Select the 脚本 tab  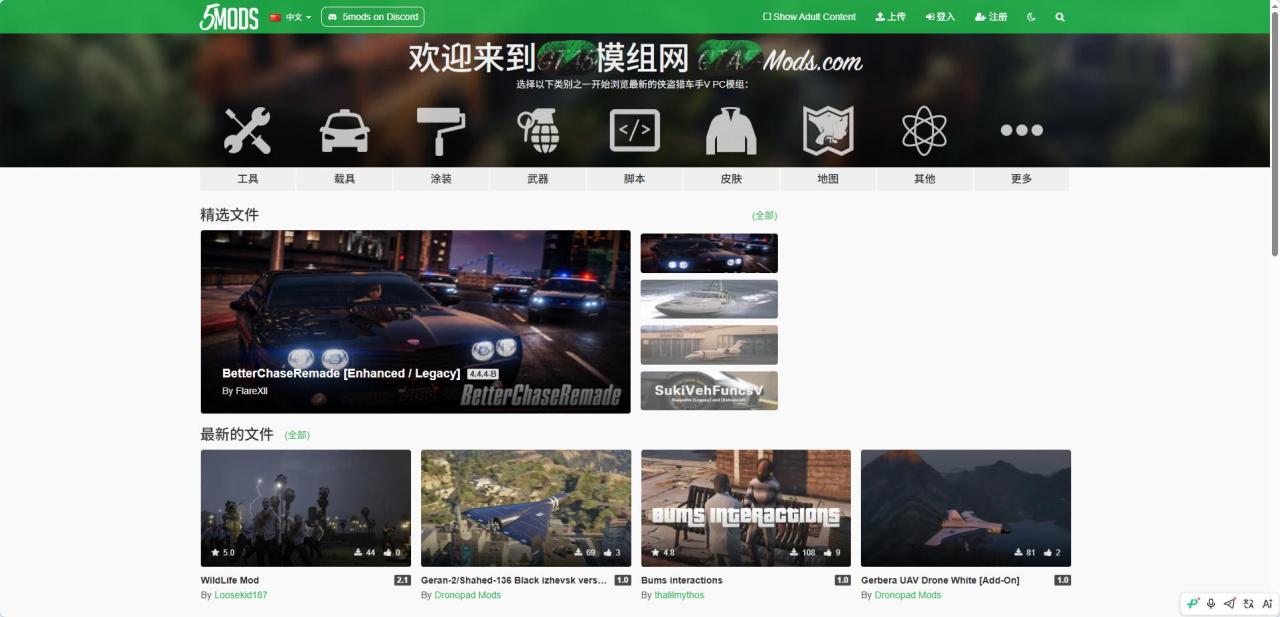[x=635, y=179]
